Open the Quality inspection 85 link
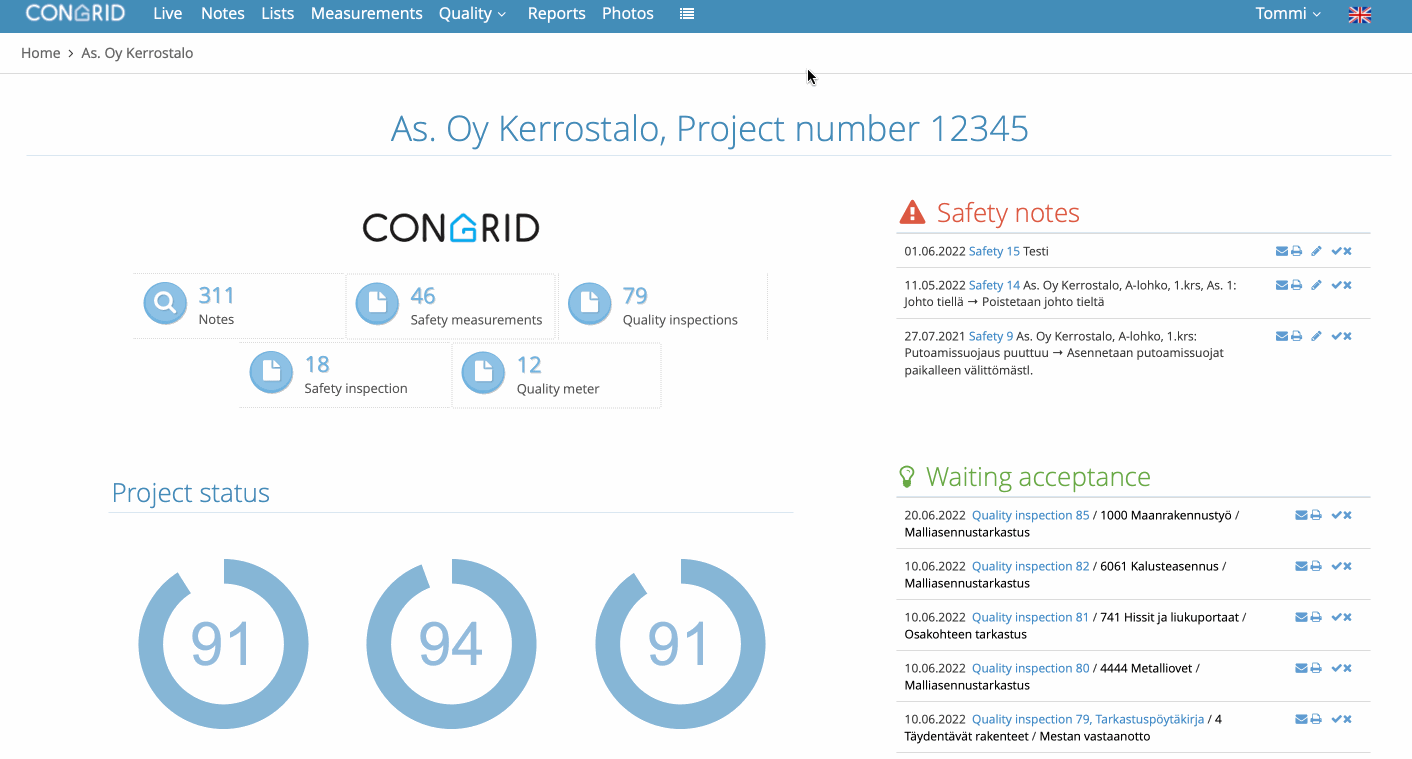Screen dimensions: 1412x759 click(1031, 516)
